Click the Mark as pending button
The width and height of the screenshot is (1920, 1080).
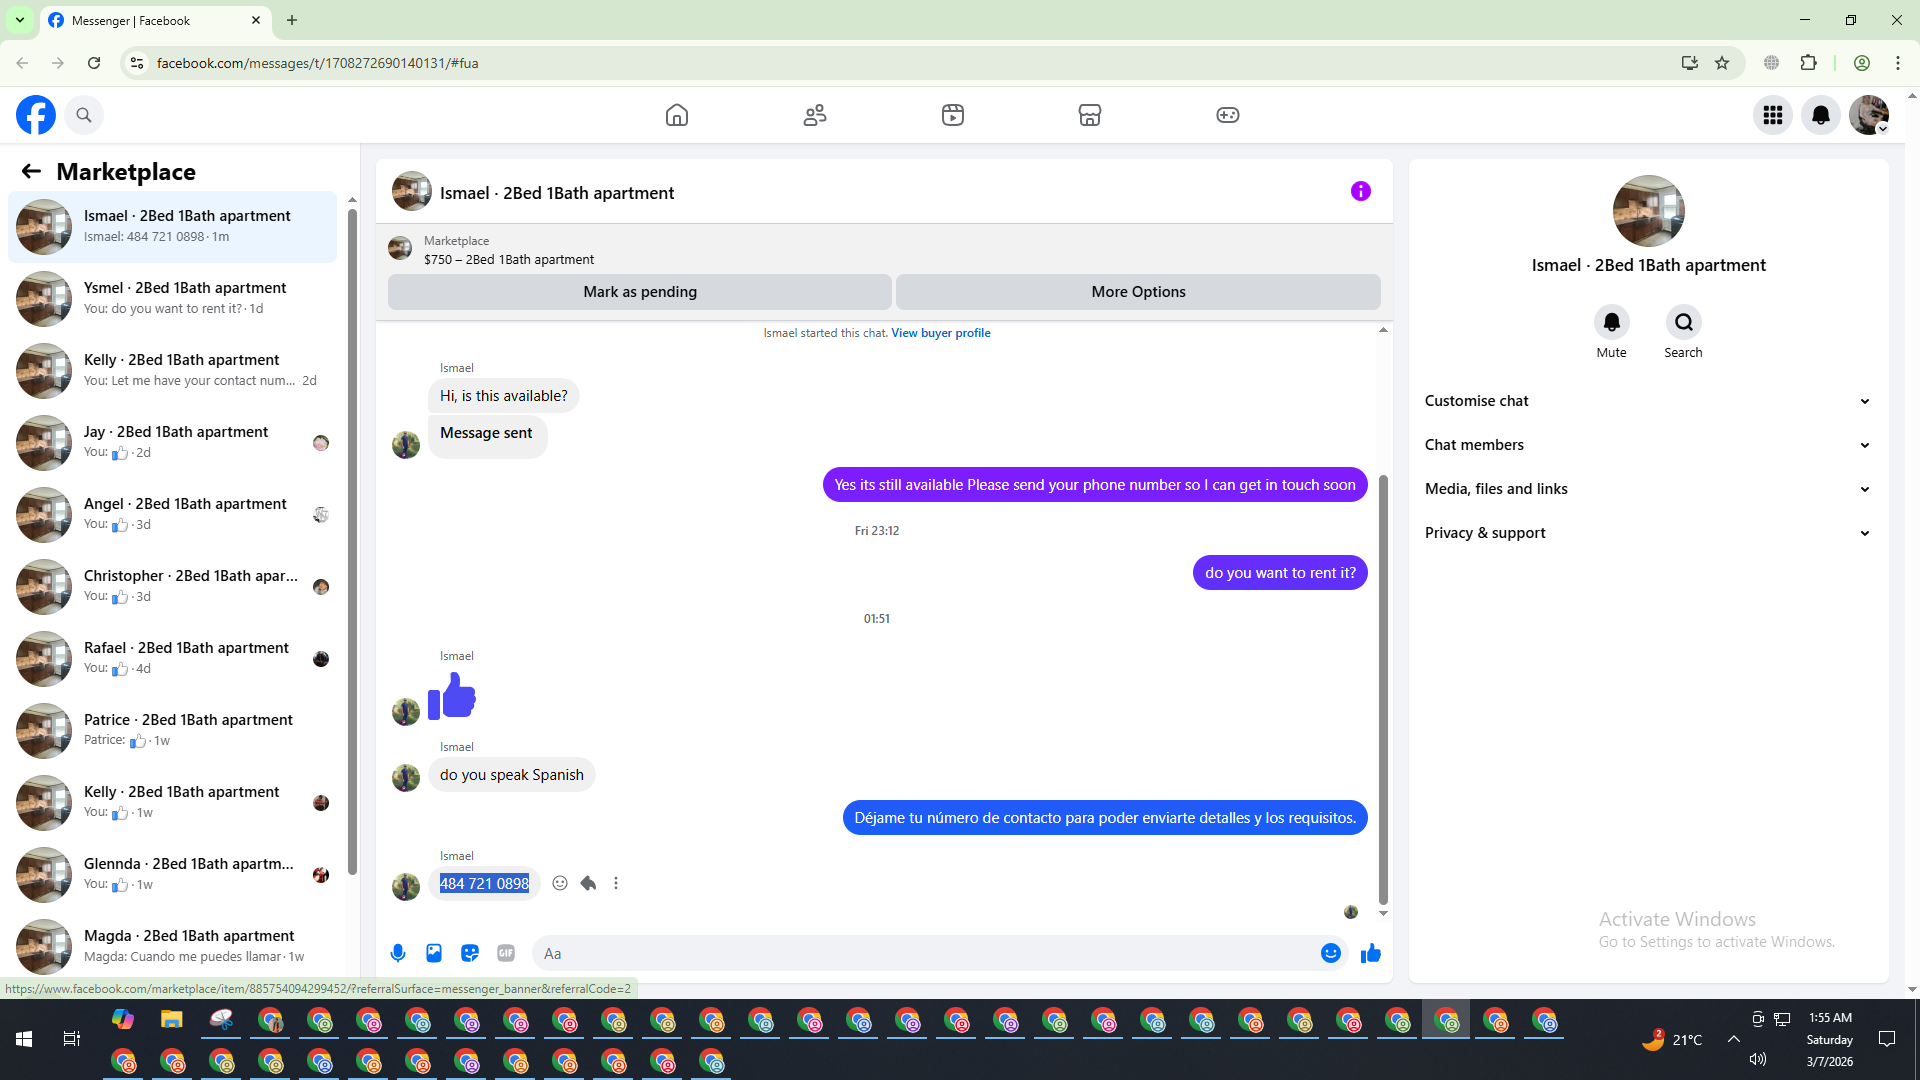[640, 292]
